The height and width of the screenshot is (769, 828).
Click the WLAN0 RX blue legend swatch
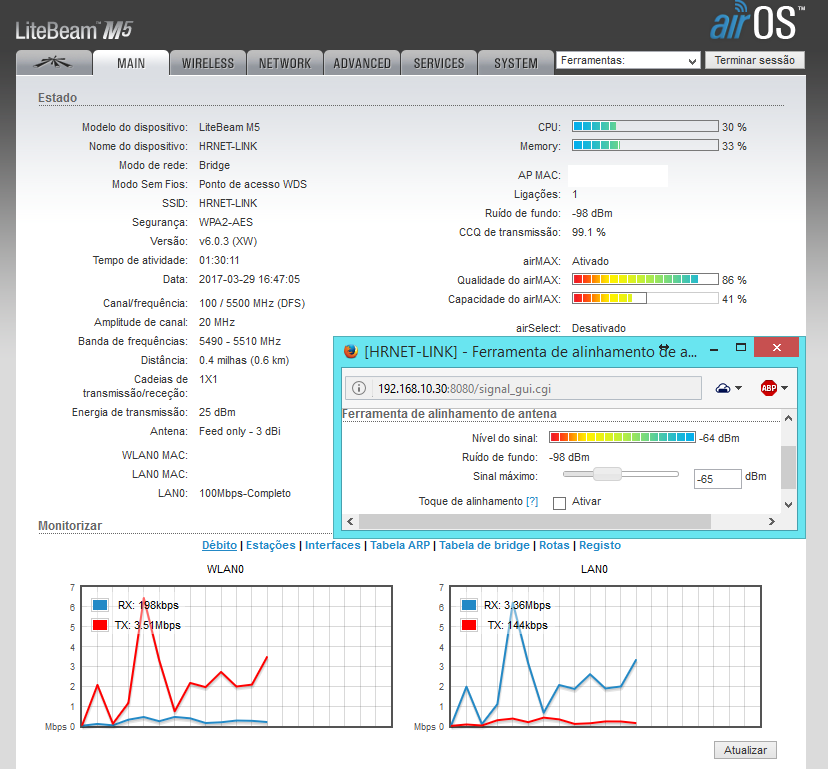point(100,605)
